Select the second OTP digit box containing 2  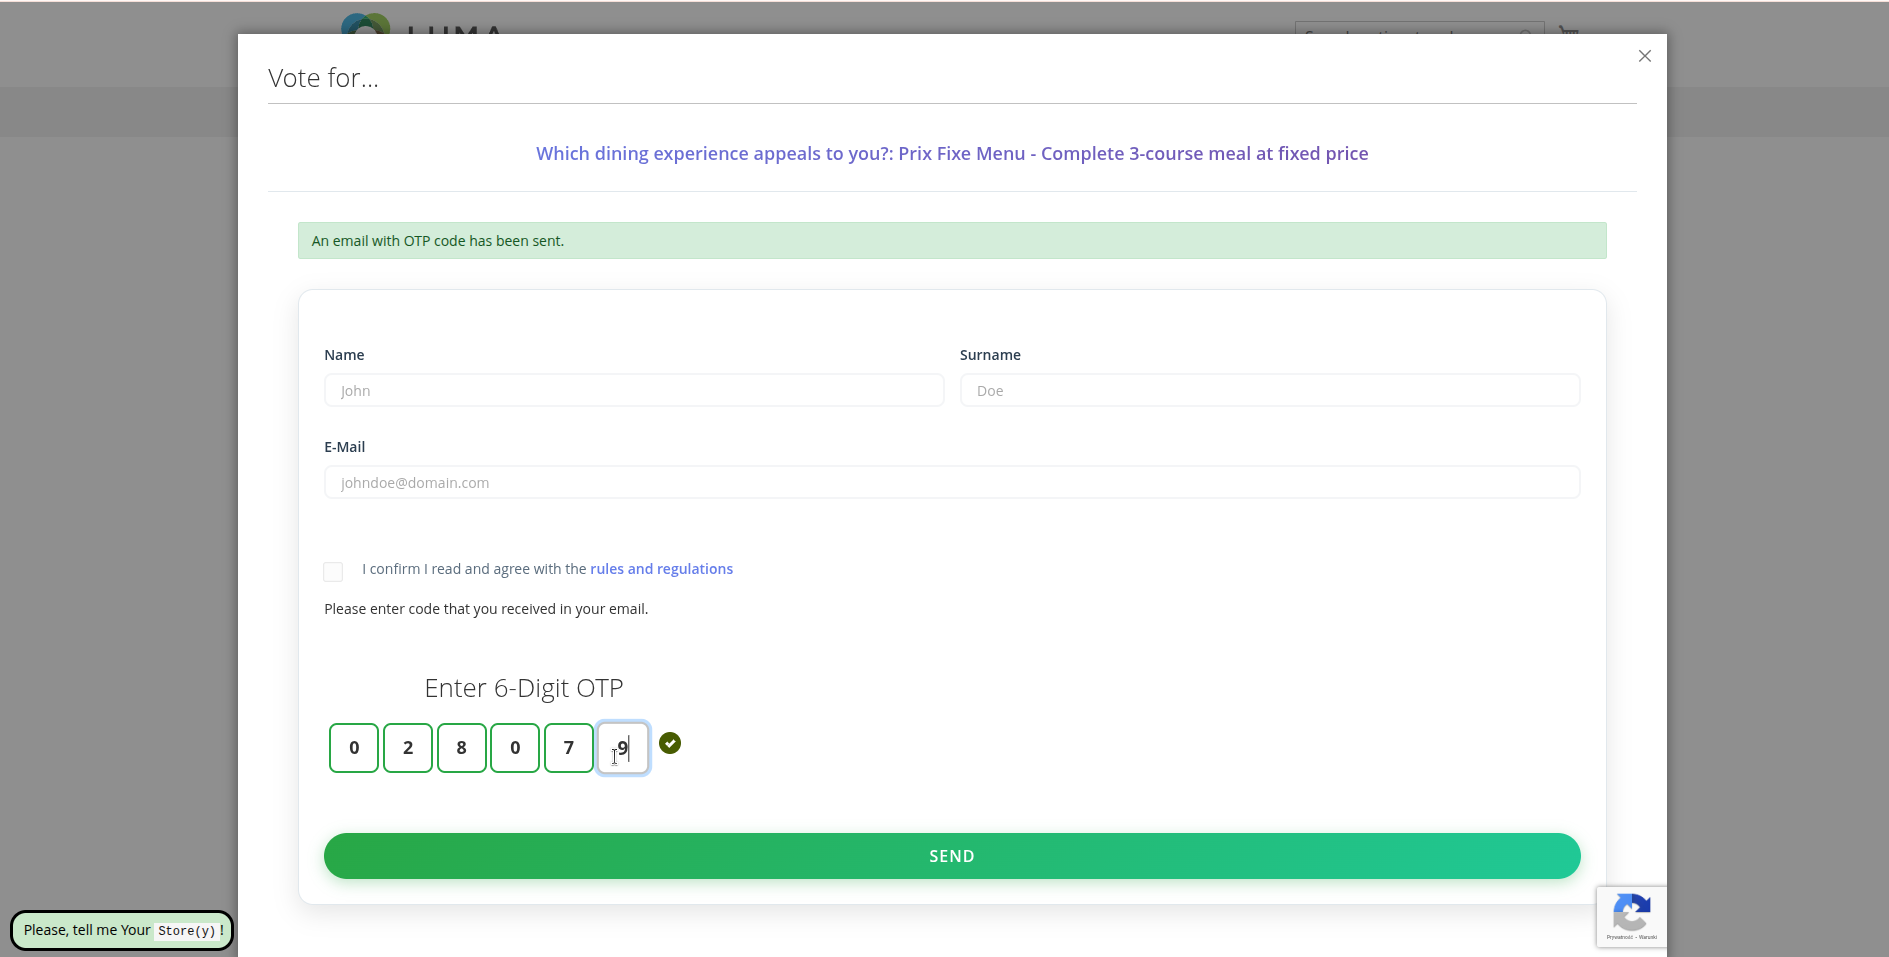(x=408, y=748)
